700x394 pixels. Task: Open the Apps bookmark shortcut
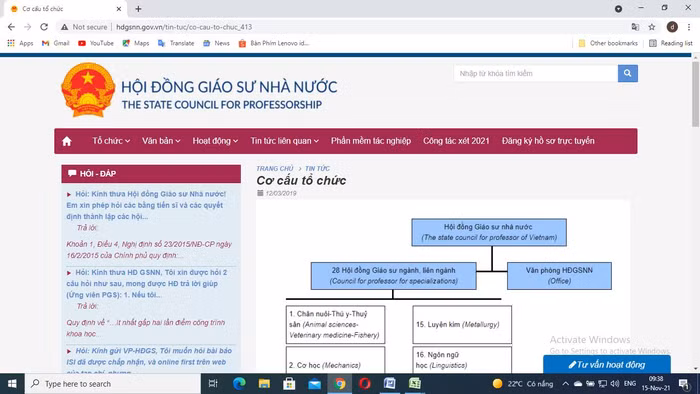coord(20,43)
